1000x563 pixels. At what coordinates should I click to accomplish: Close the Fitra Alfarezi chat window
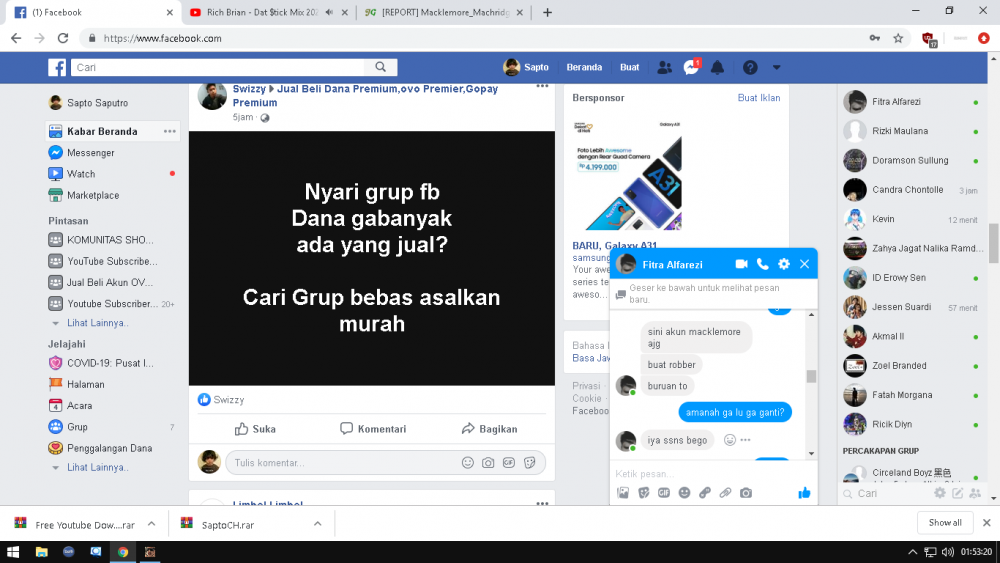coord(804,264)
